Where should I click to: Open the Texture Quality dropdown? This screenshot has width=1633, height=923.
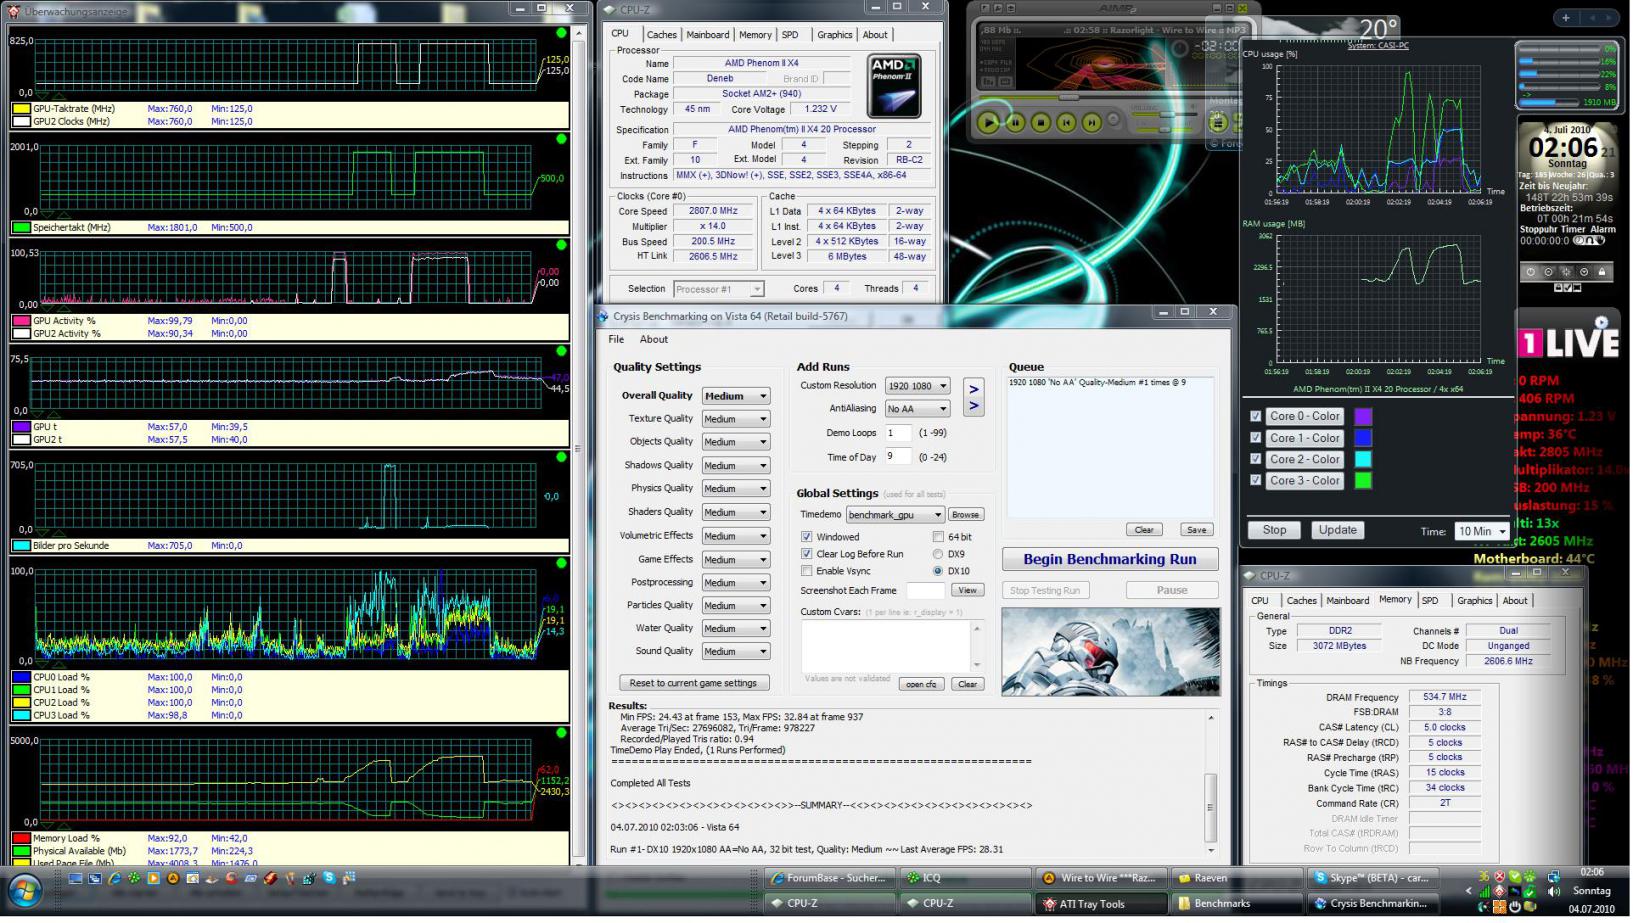click(x=736, y=419)
